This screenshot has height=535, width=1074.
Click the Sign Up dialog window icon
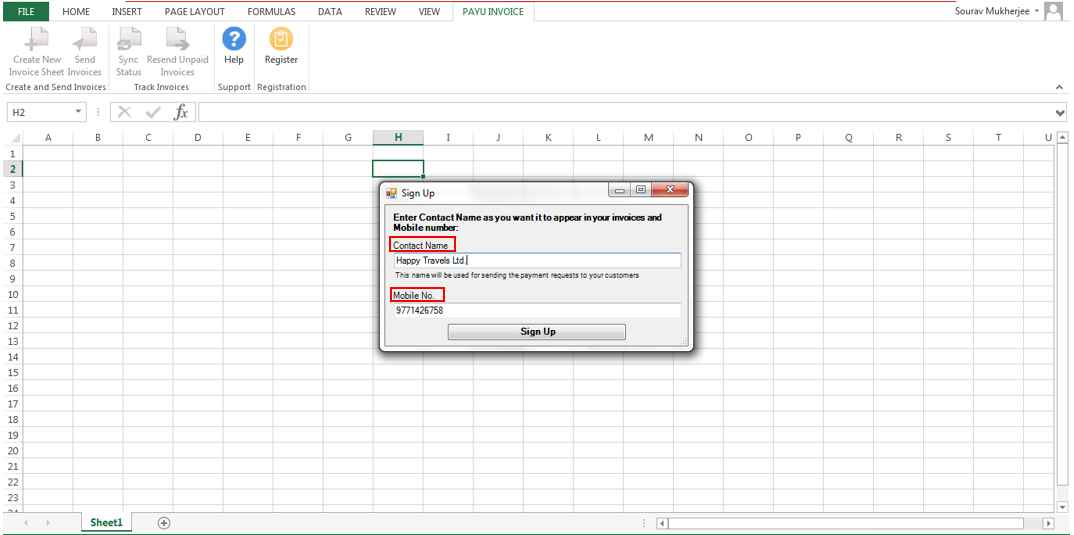point(392,193)
